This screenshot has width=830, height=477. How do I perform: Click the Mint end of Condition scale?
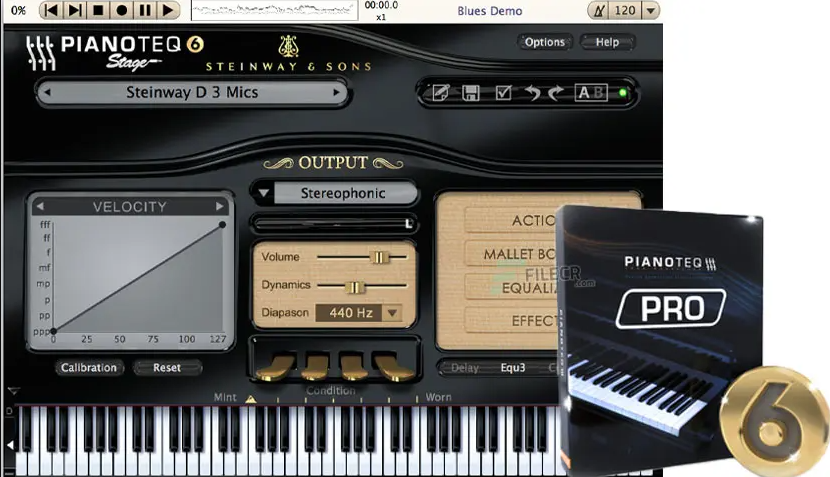click(x=225, y=397)
